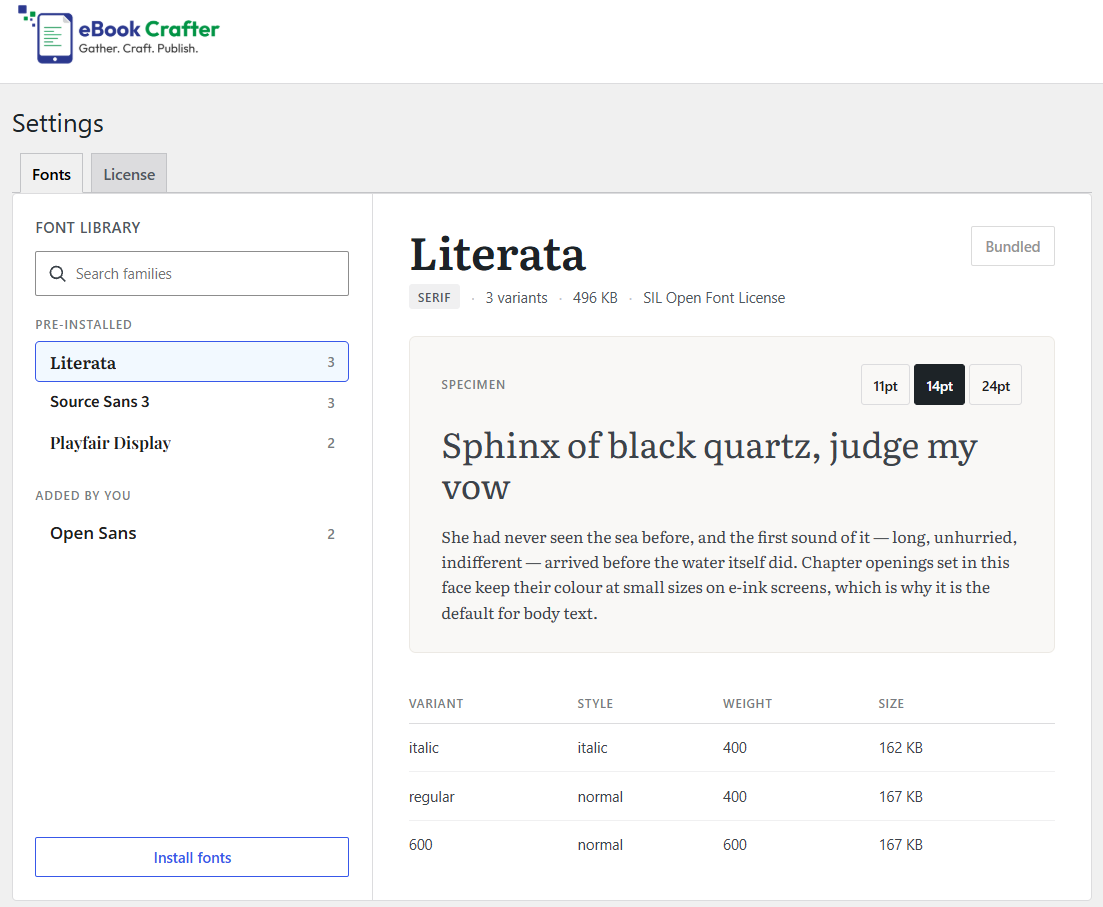Screen dimensions: 1103x907
Task: Select Literata in the font library
Action: pyautogui.click(x=192, y=362)
